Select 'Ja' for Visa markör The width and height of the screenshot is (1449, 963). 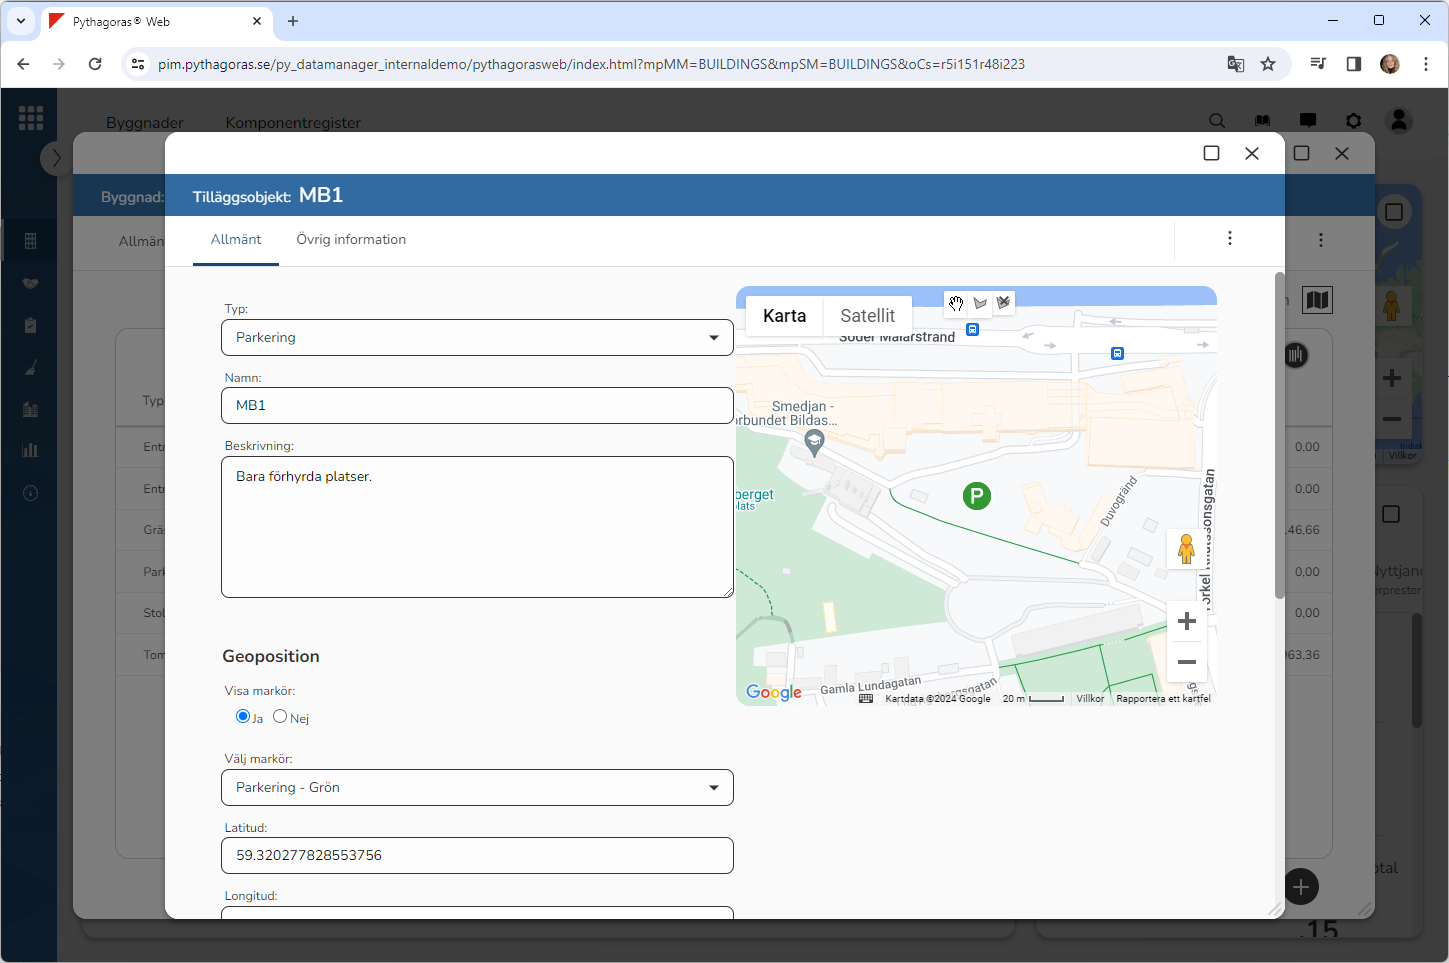243,716
